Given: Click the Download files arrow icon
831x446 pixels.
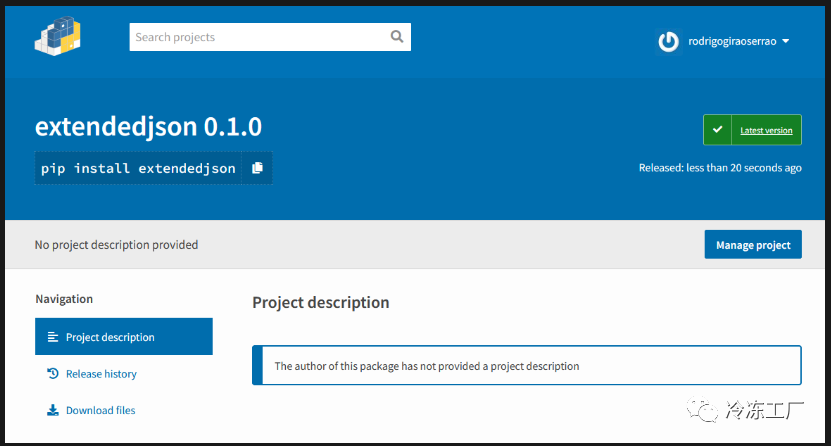Looking at the screenshot, I should [52, 410].
